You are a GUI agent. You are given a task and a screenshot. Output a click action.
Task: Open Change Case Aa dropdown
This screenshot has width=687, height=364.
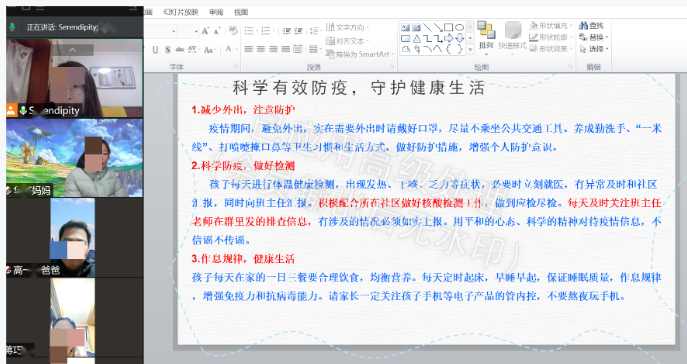click(209, 49)
